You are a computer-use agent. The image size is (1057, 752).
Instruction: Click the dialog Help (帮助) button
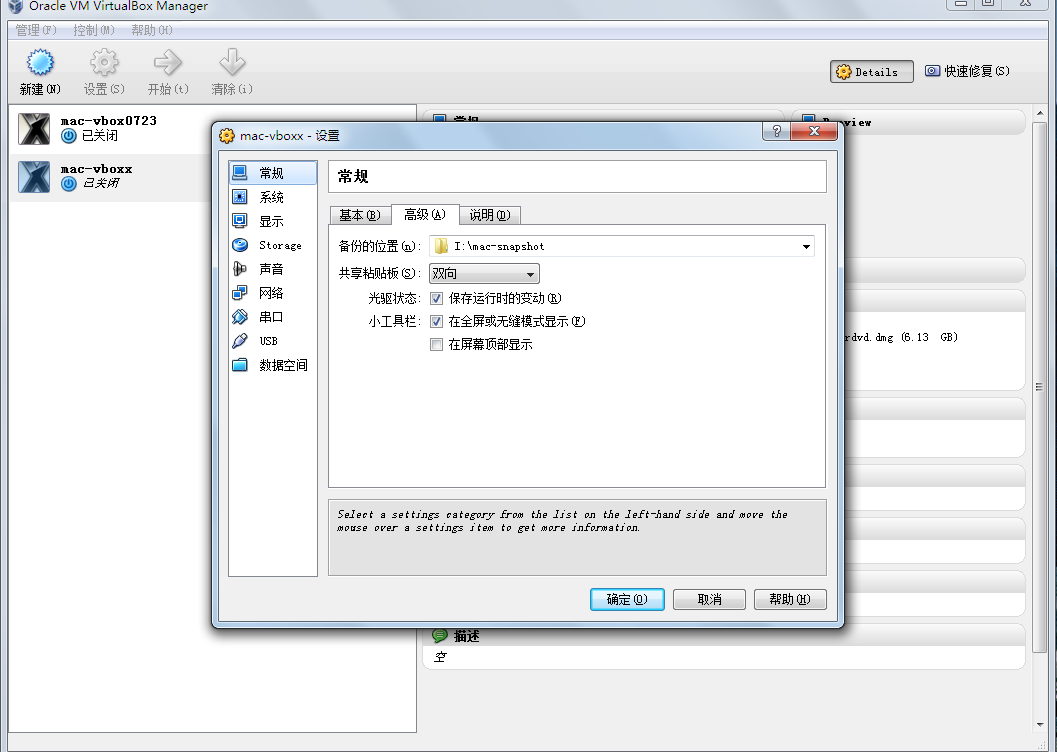coord(789,599)
